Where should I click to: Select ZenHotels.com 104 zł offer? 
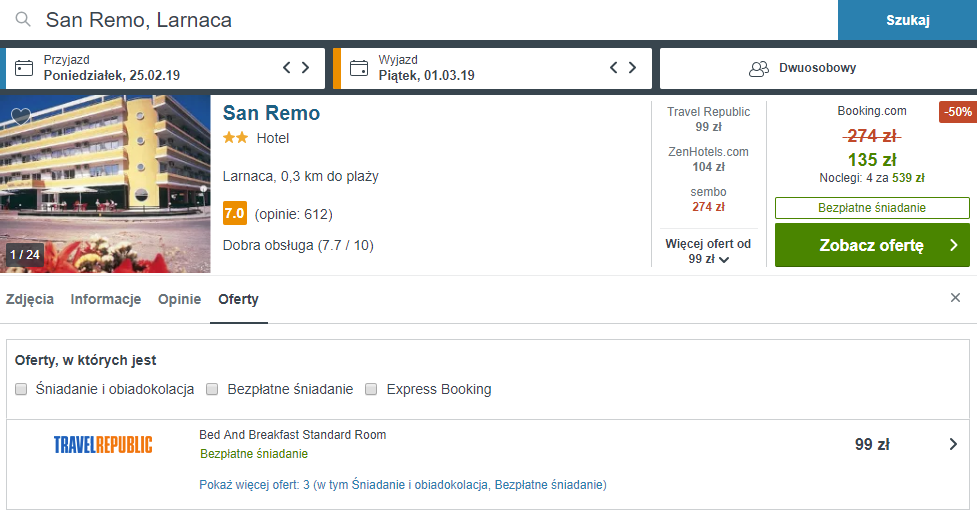[708, 159]
